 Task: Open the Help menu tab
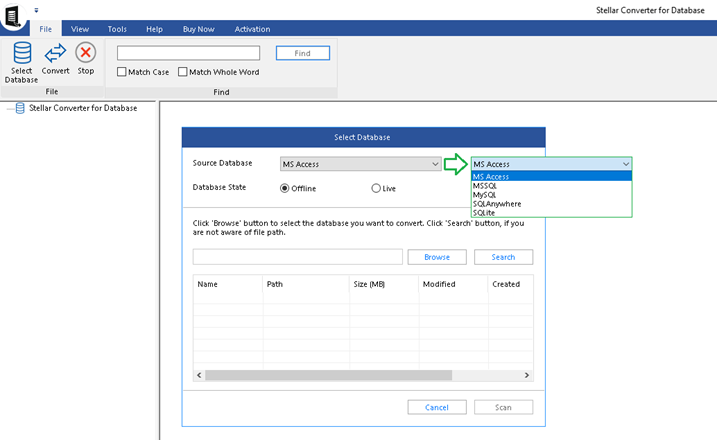click(x=155, y=29)
